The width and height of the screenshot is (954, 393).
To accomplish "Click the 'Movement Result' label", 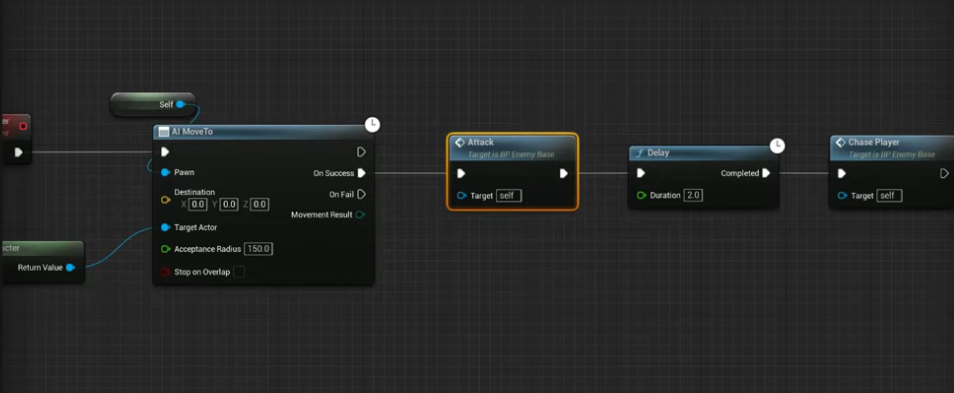I will click(322, 215).
